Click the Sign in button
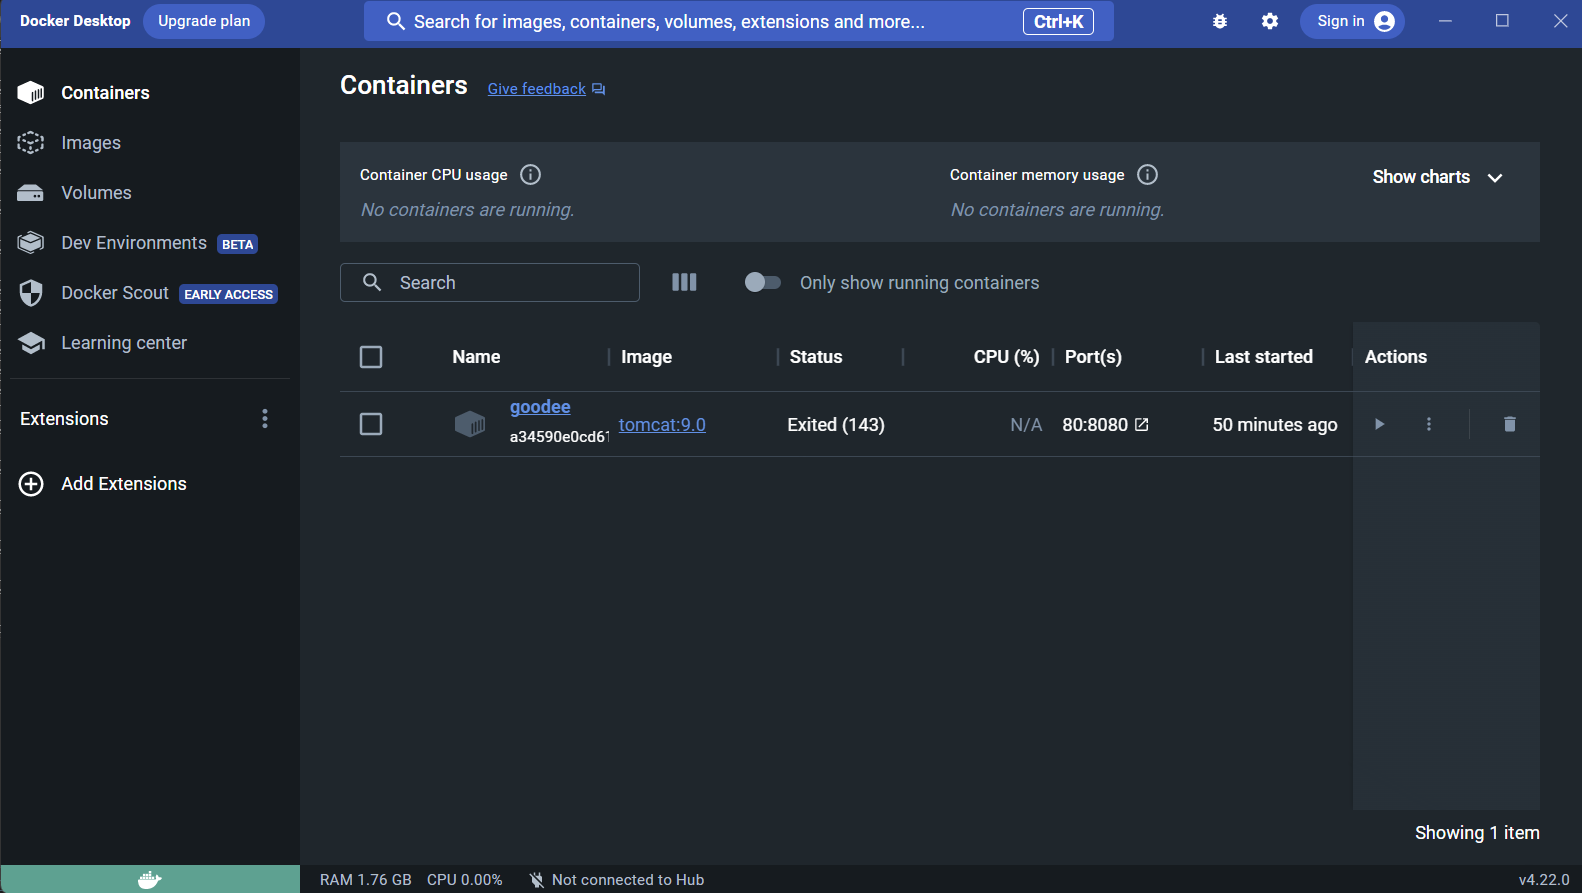The height and width of the screenshot is (893, 1582). tap(1352, 21)
